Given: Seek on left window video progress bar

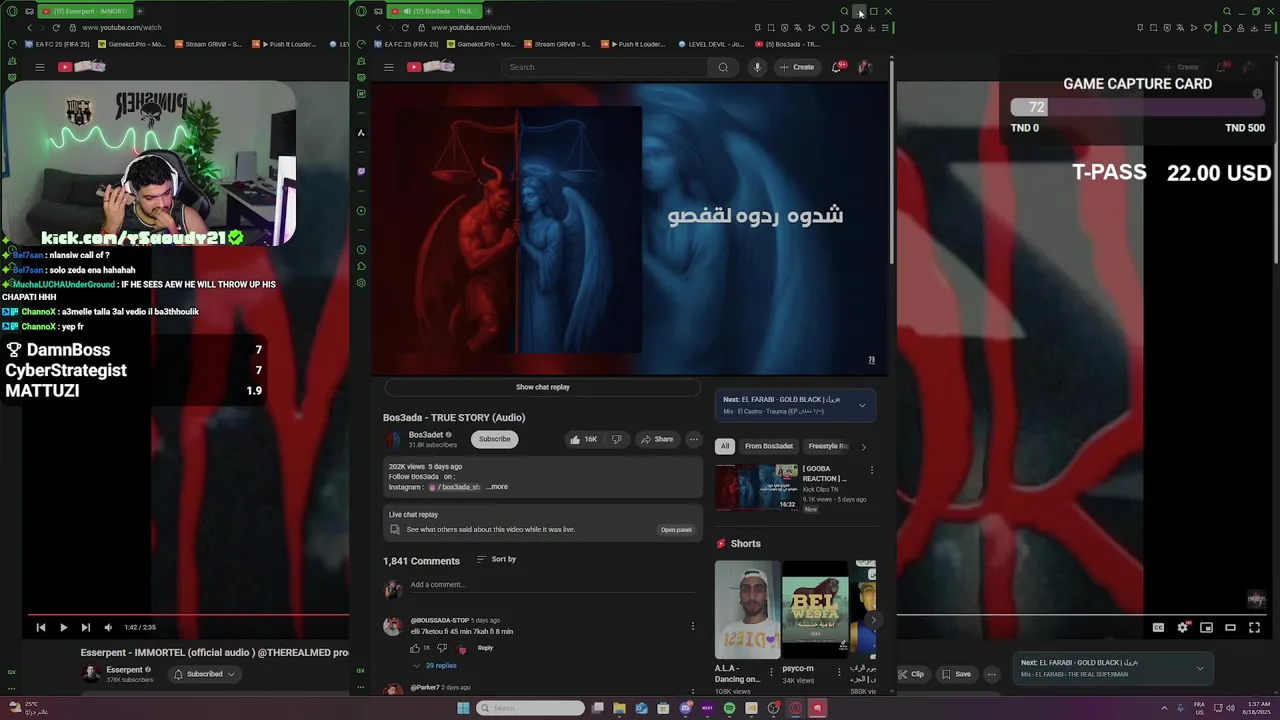Looking at the screenshot, I should click(x=188, y=616).
